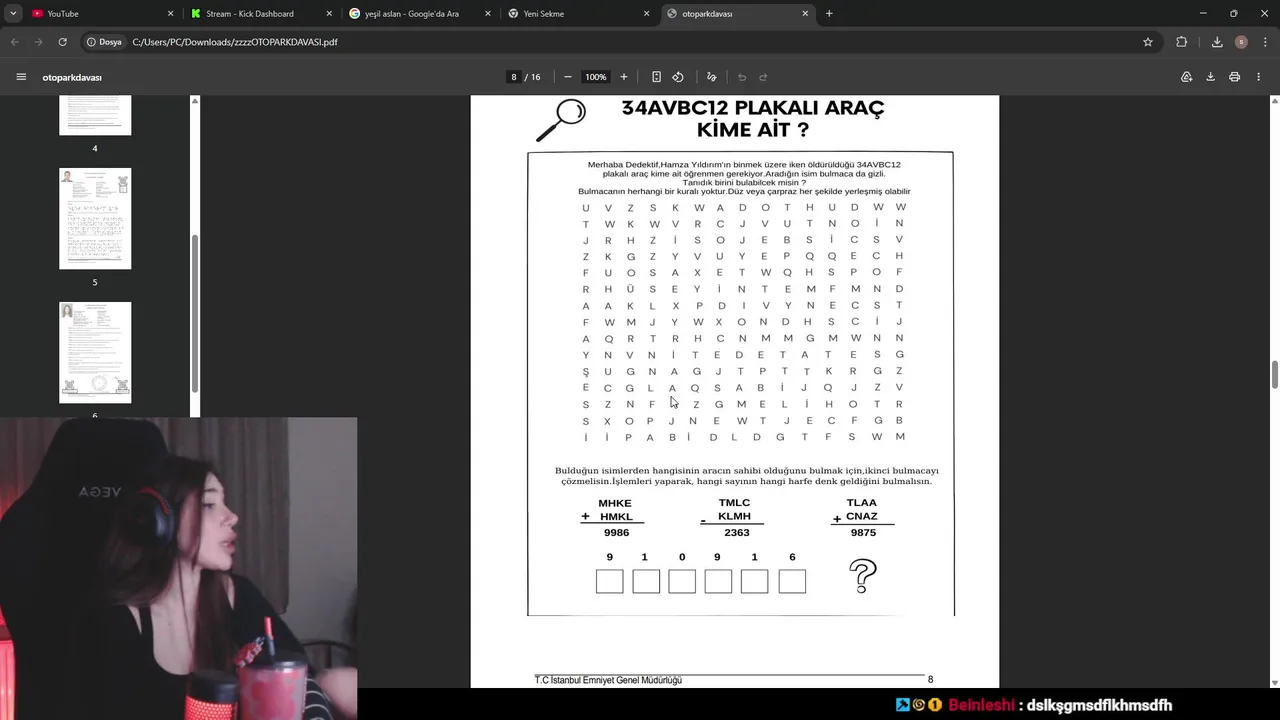Image resolution: width=1280 pixels, height=720 pixels.
Task: Open a new browser tab
Action: [x=829, y=14]
